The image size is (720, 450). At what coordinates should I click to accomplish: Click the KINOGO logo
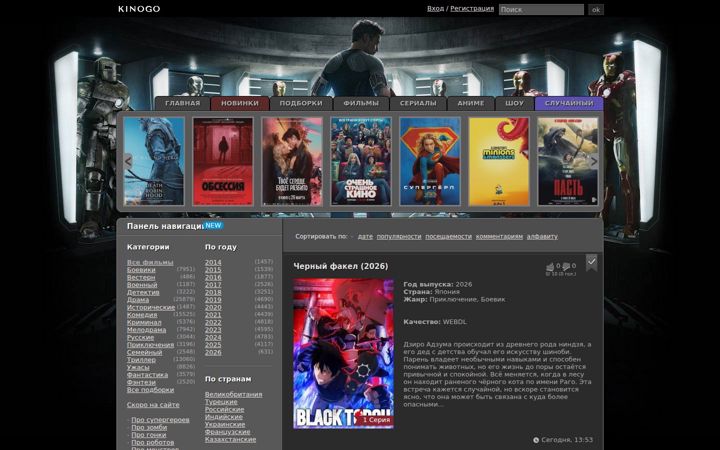point(139,9)
